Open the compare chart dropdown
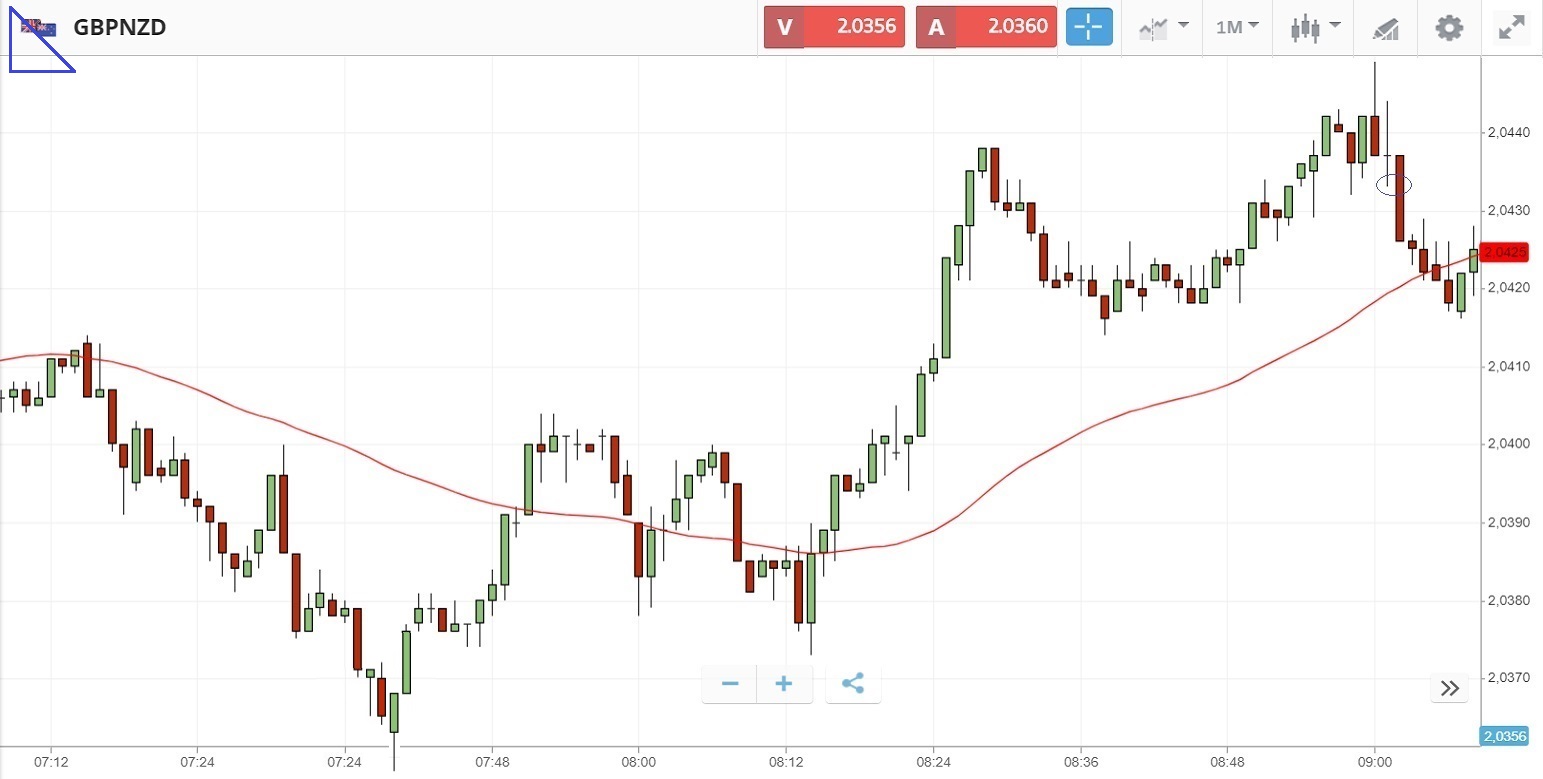Image resolution: width=1543 pixels, height=779 pixels. point(1163,27)
